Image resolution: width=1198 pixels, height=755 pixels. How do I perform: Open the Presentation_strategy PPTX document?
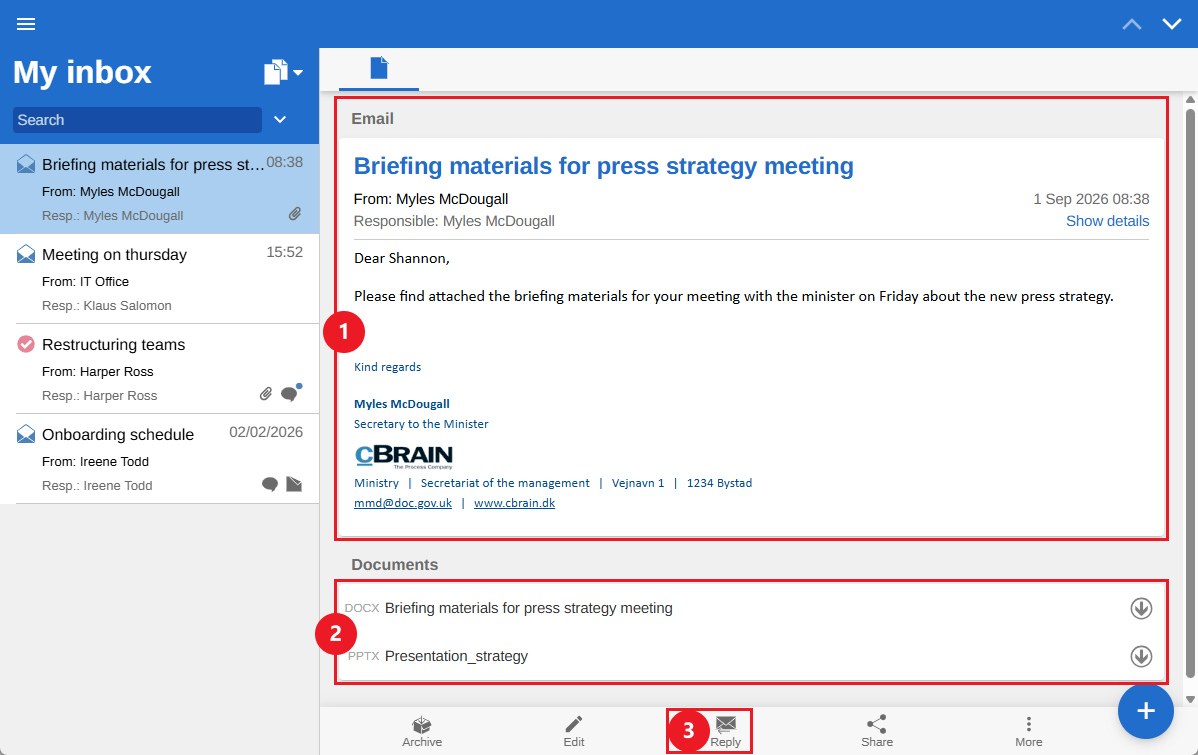pos(456,656)
